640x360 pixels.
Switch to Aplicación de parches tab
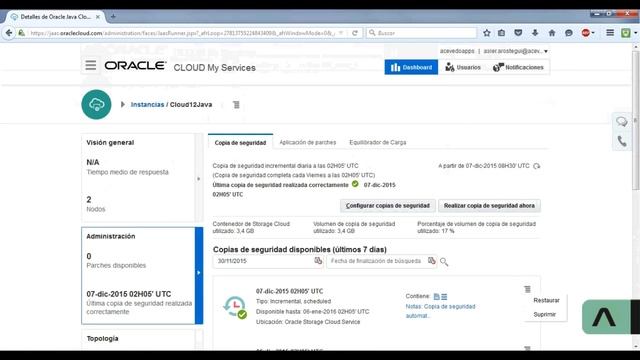(x=308, y=142)
